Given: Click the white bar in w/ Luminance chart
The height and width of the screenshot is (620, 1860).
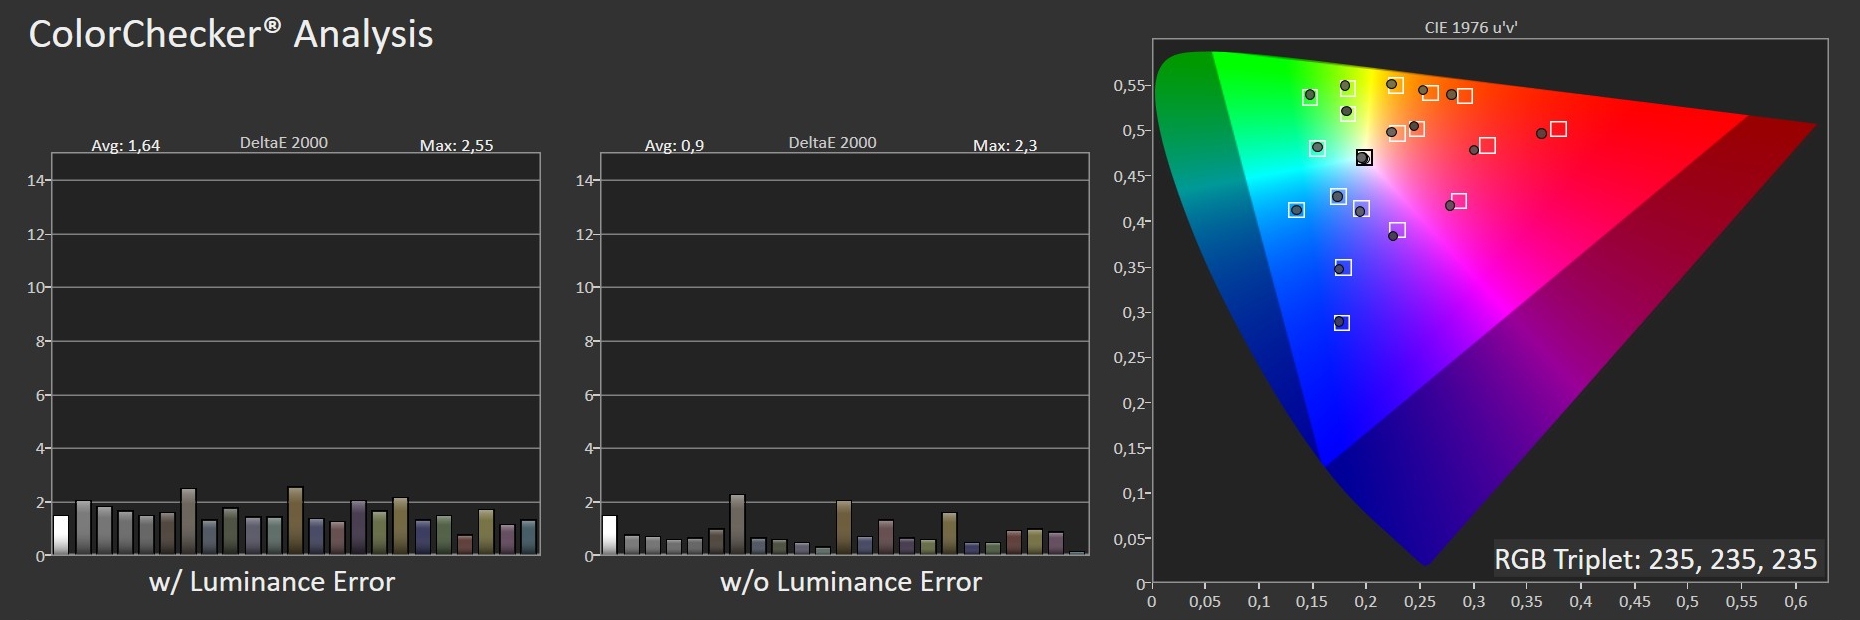Looking at the screenshot, I should (x=61, y=535).
